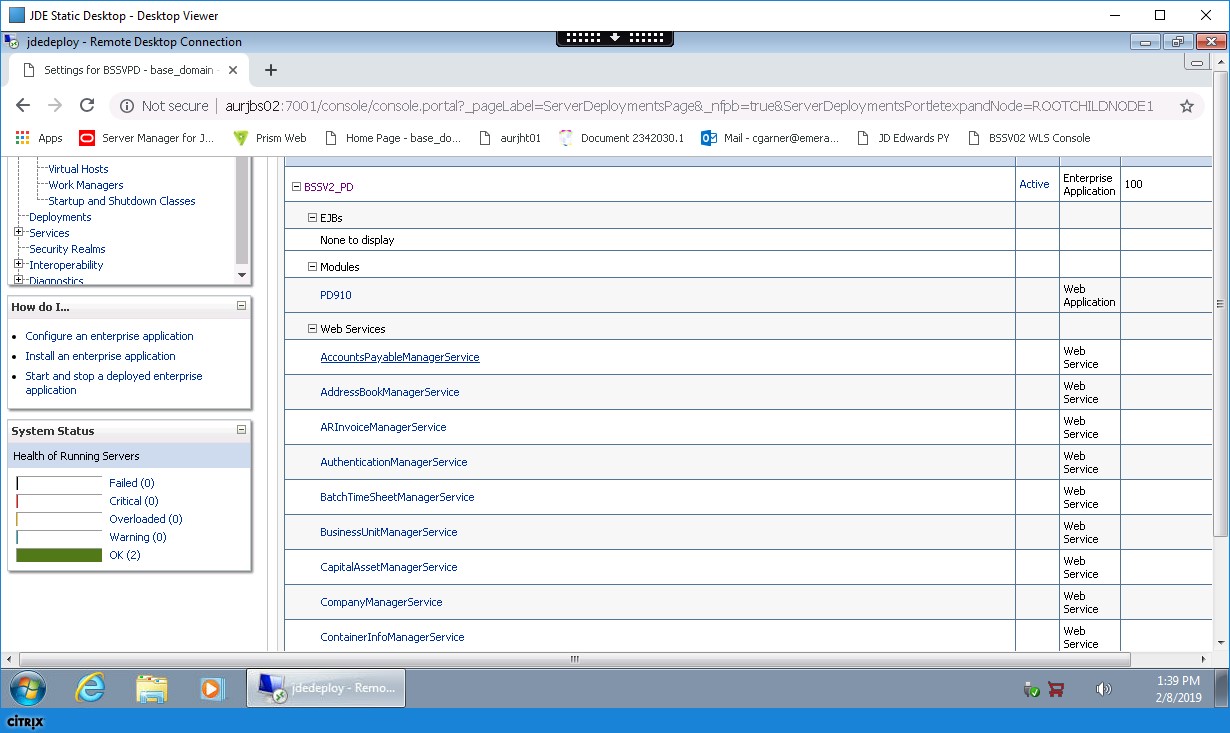Collapse the Modules section

coord(312,267)
